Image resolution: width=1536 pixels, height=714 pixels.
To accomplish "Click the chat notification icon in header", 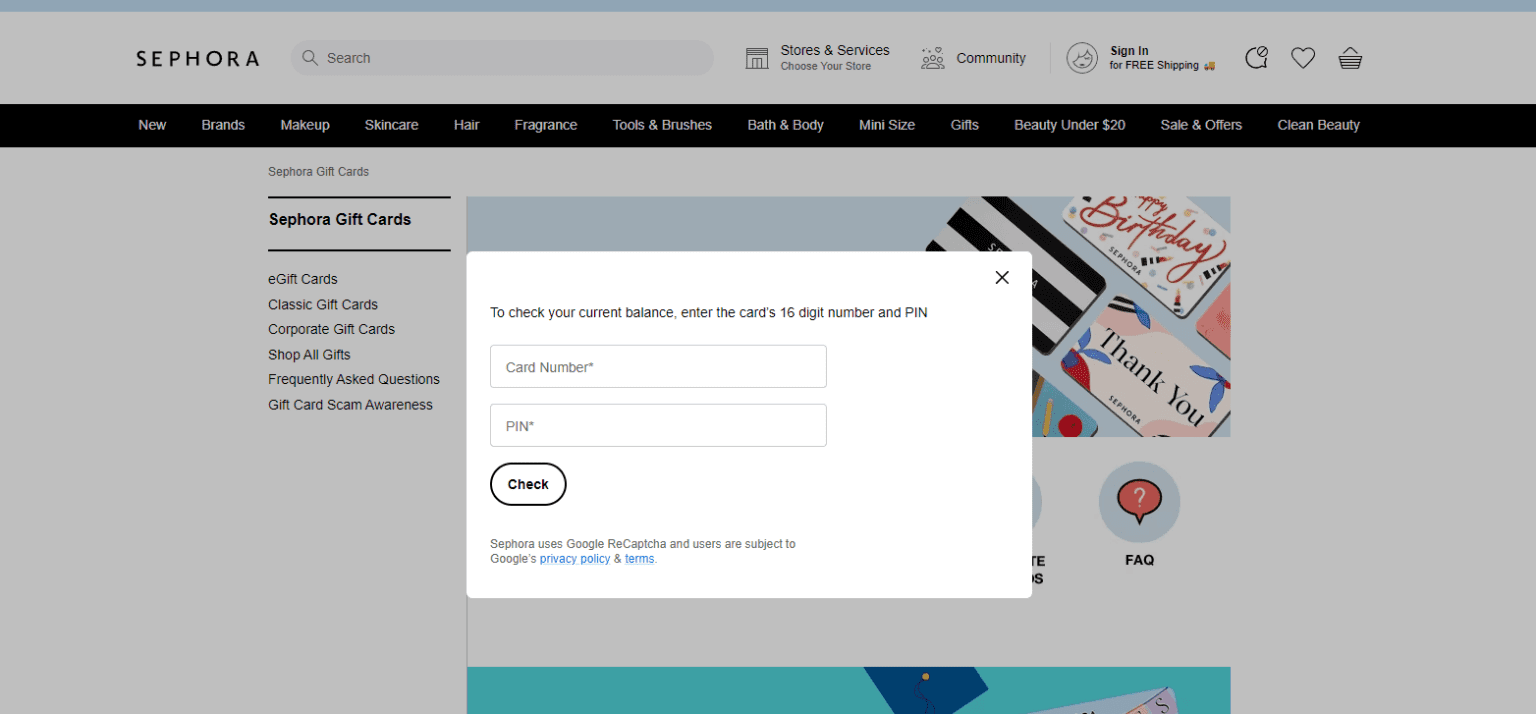I will coord(1256,58).
